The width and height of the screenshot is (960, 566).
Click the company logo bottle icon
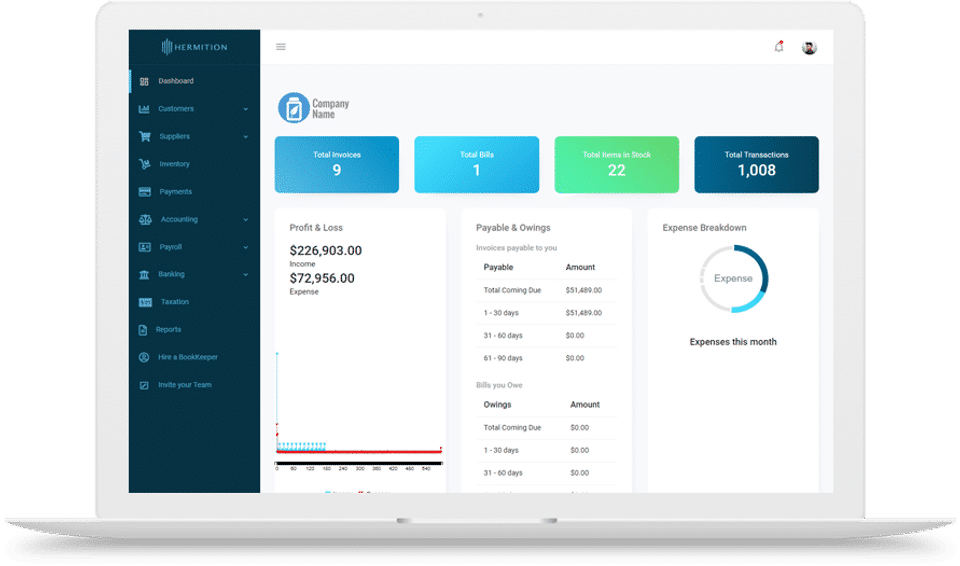pos(294,108)
